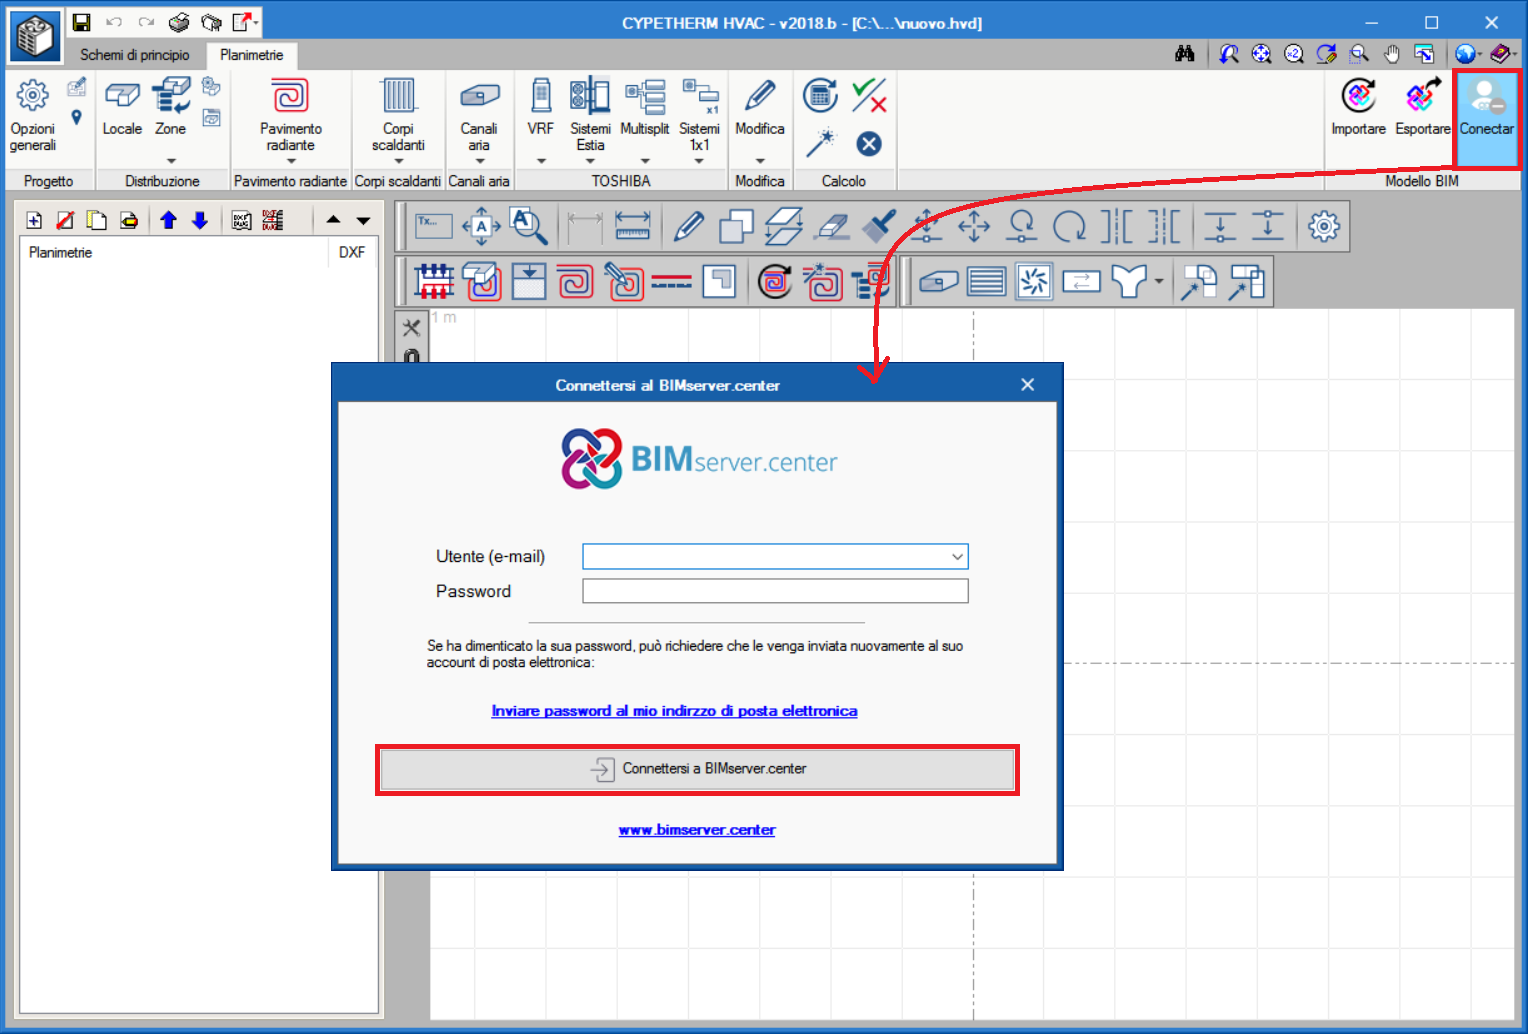Screen dimensions: 1528x1034
Task: Click blue down arrow in Planimetrie panel
Action: click(200, 220)
